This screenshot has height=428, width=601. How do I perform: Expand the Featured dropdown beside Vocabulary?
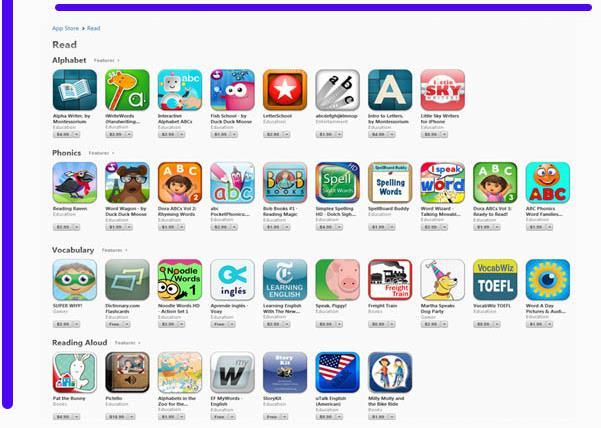click(115, 250)
